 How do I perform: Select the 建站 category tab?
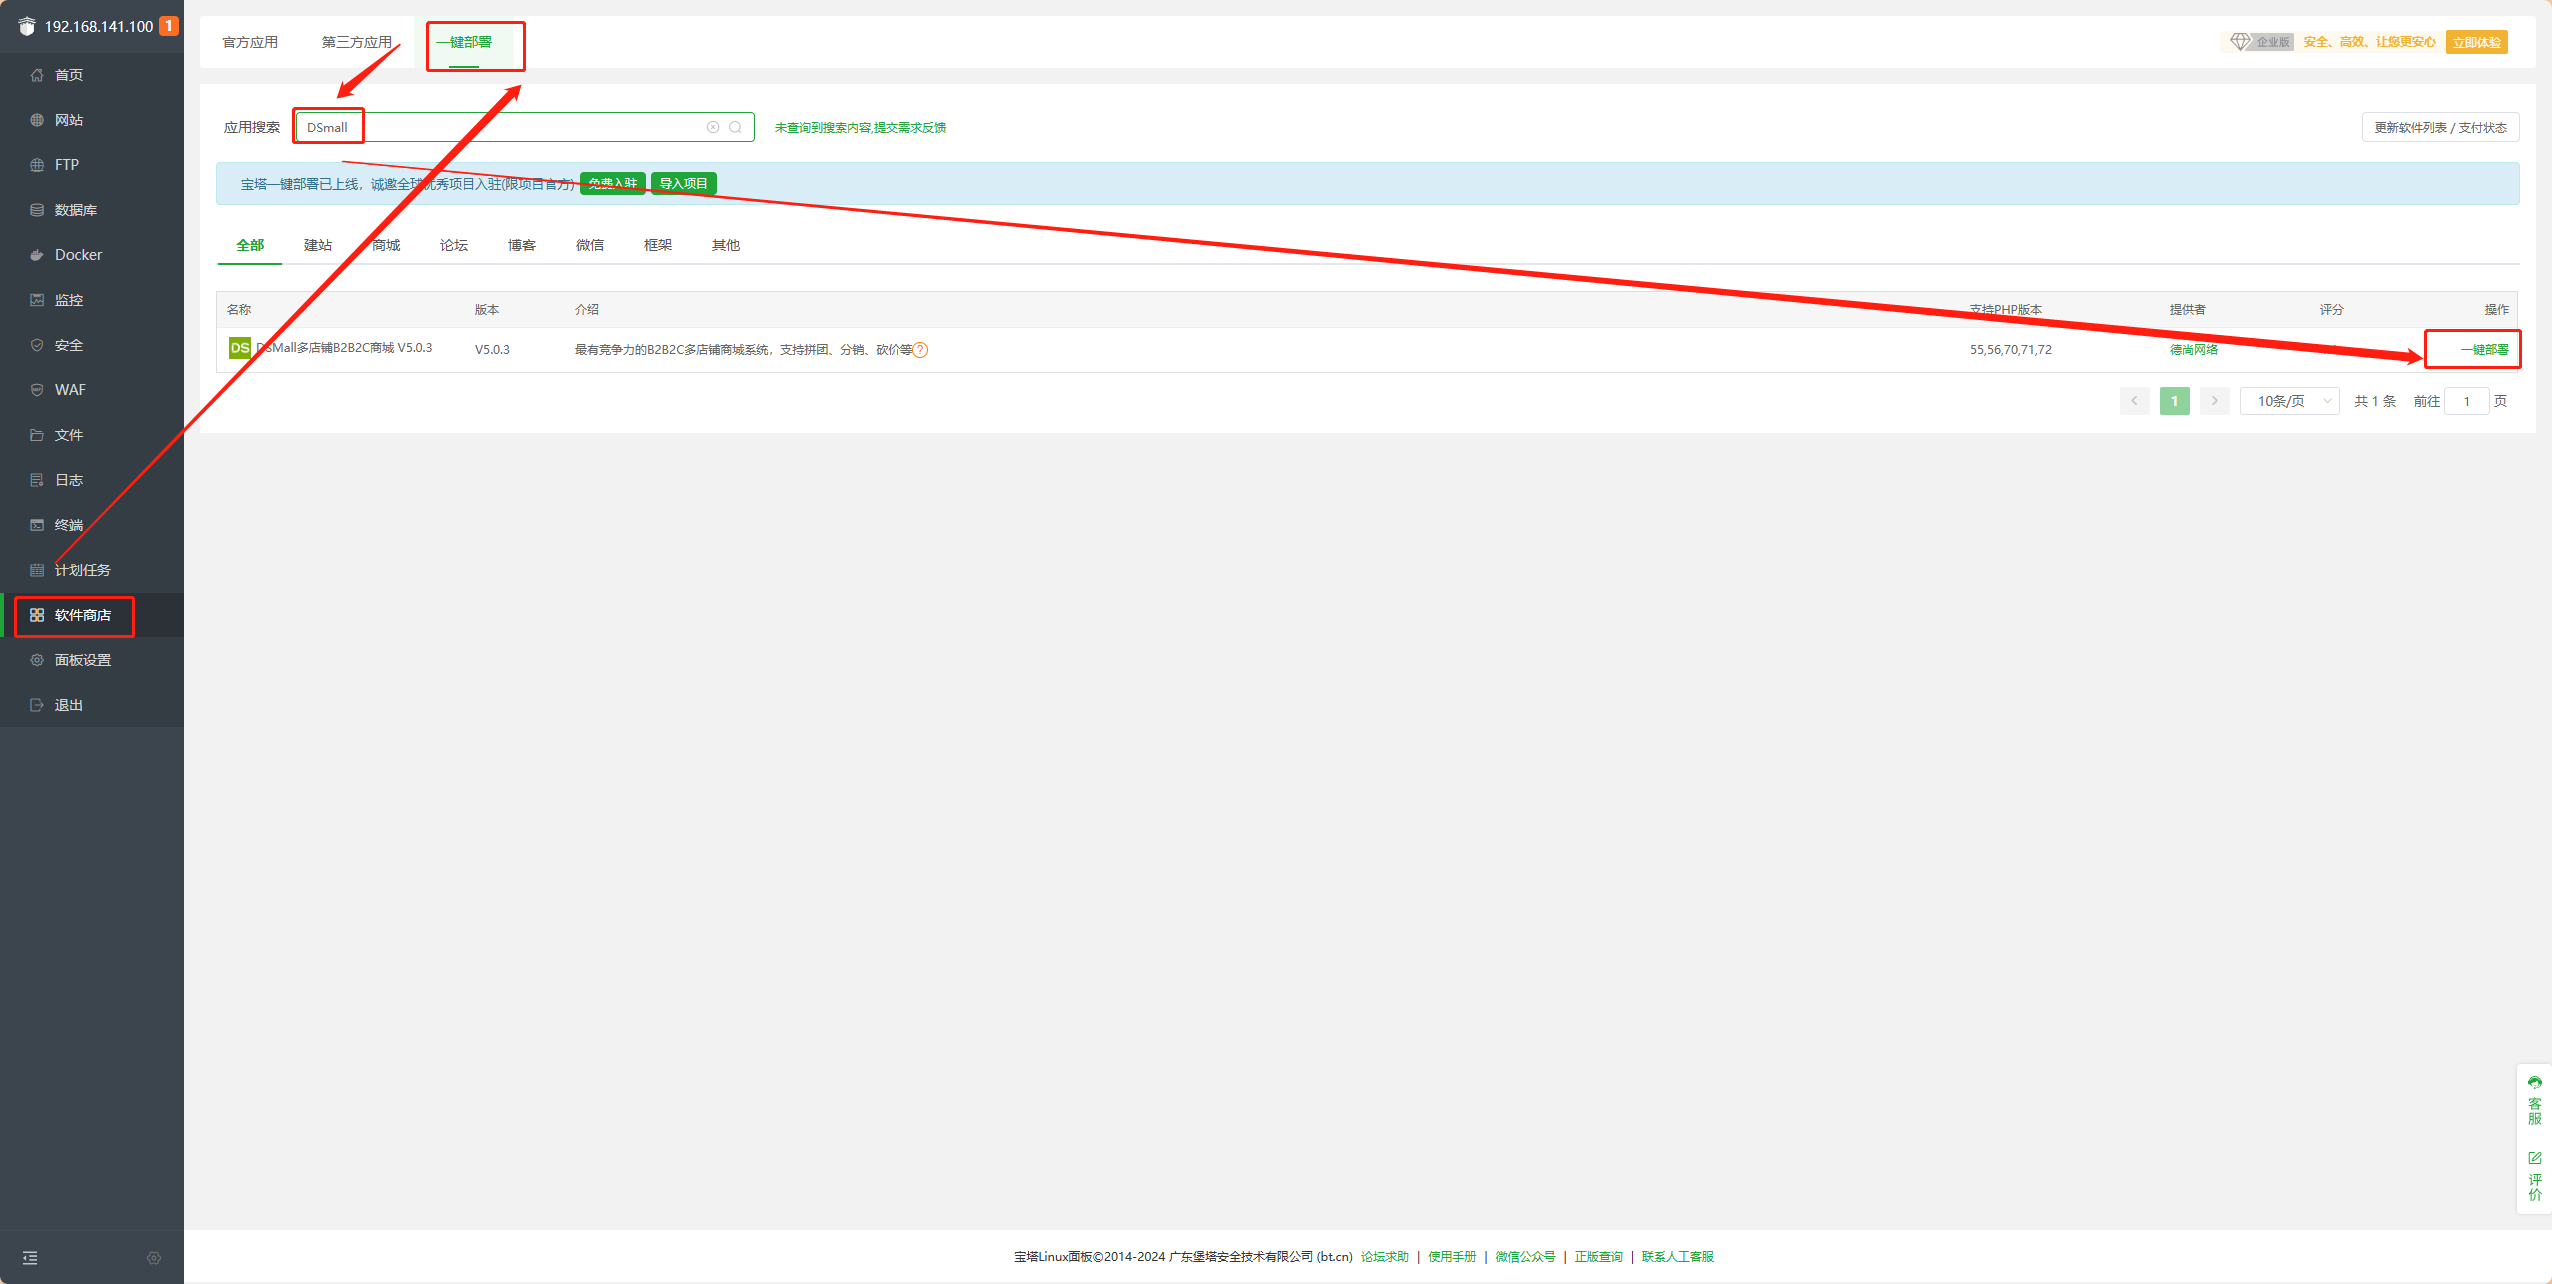(318, 245)
